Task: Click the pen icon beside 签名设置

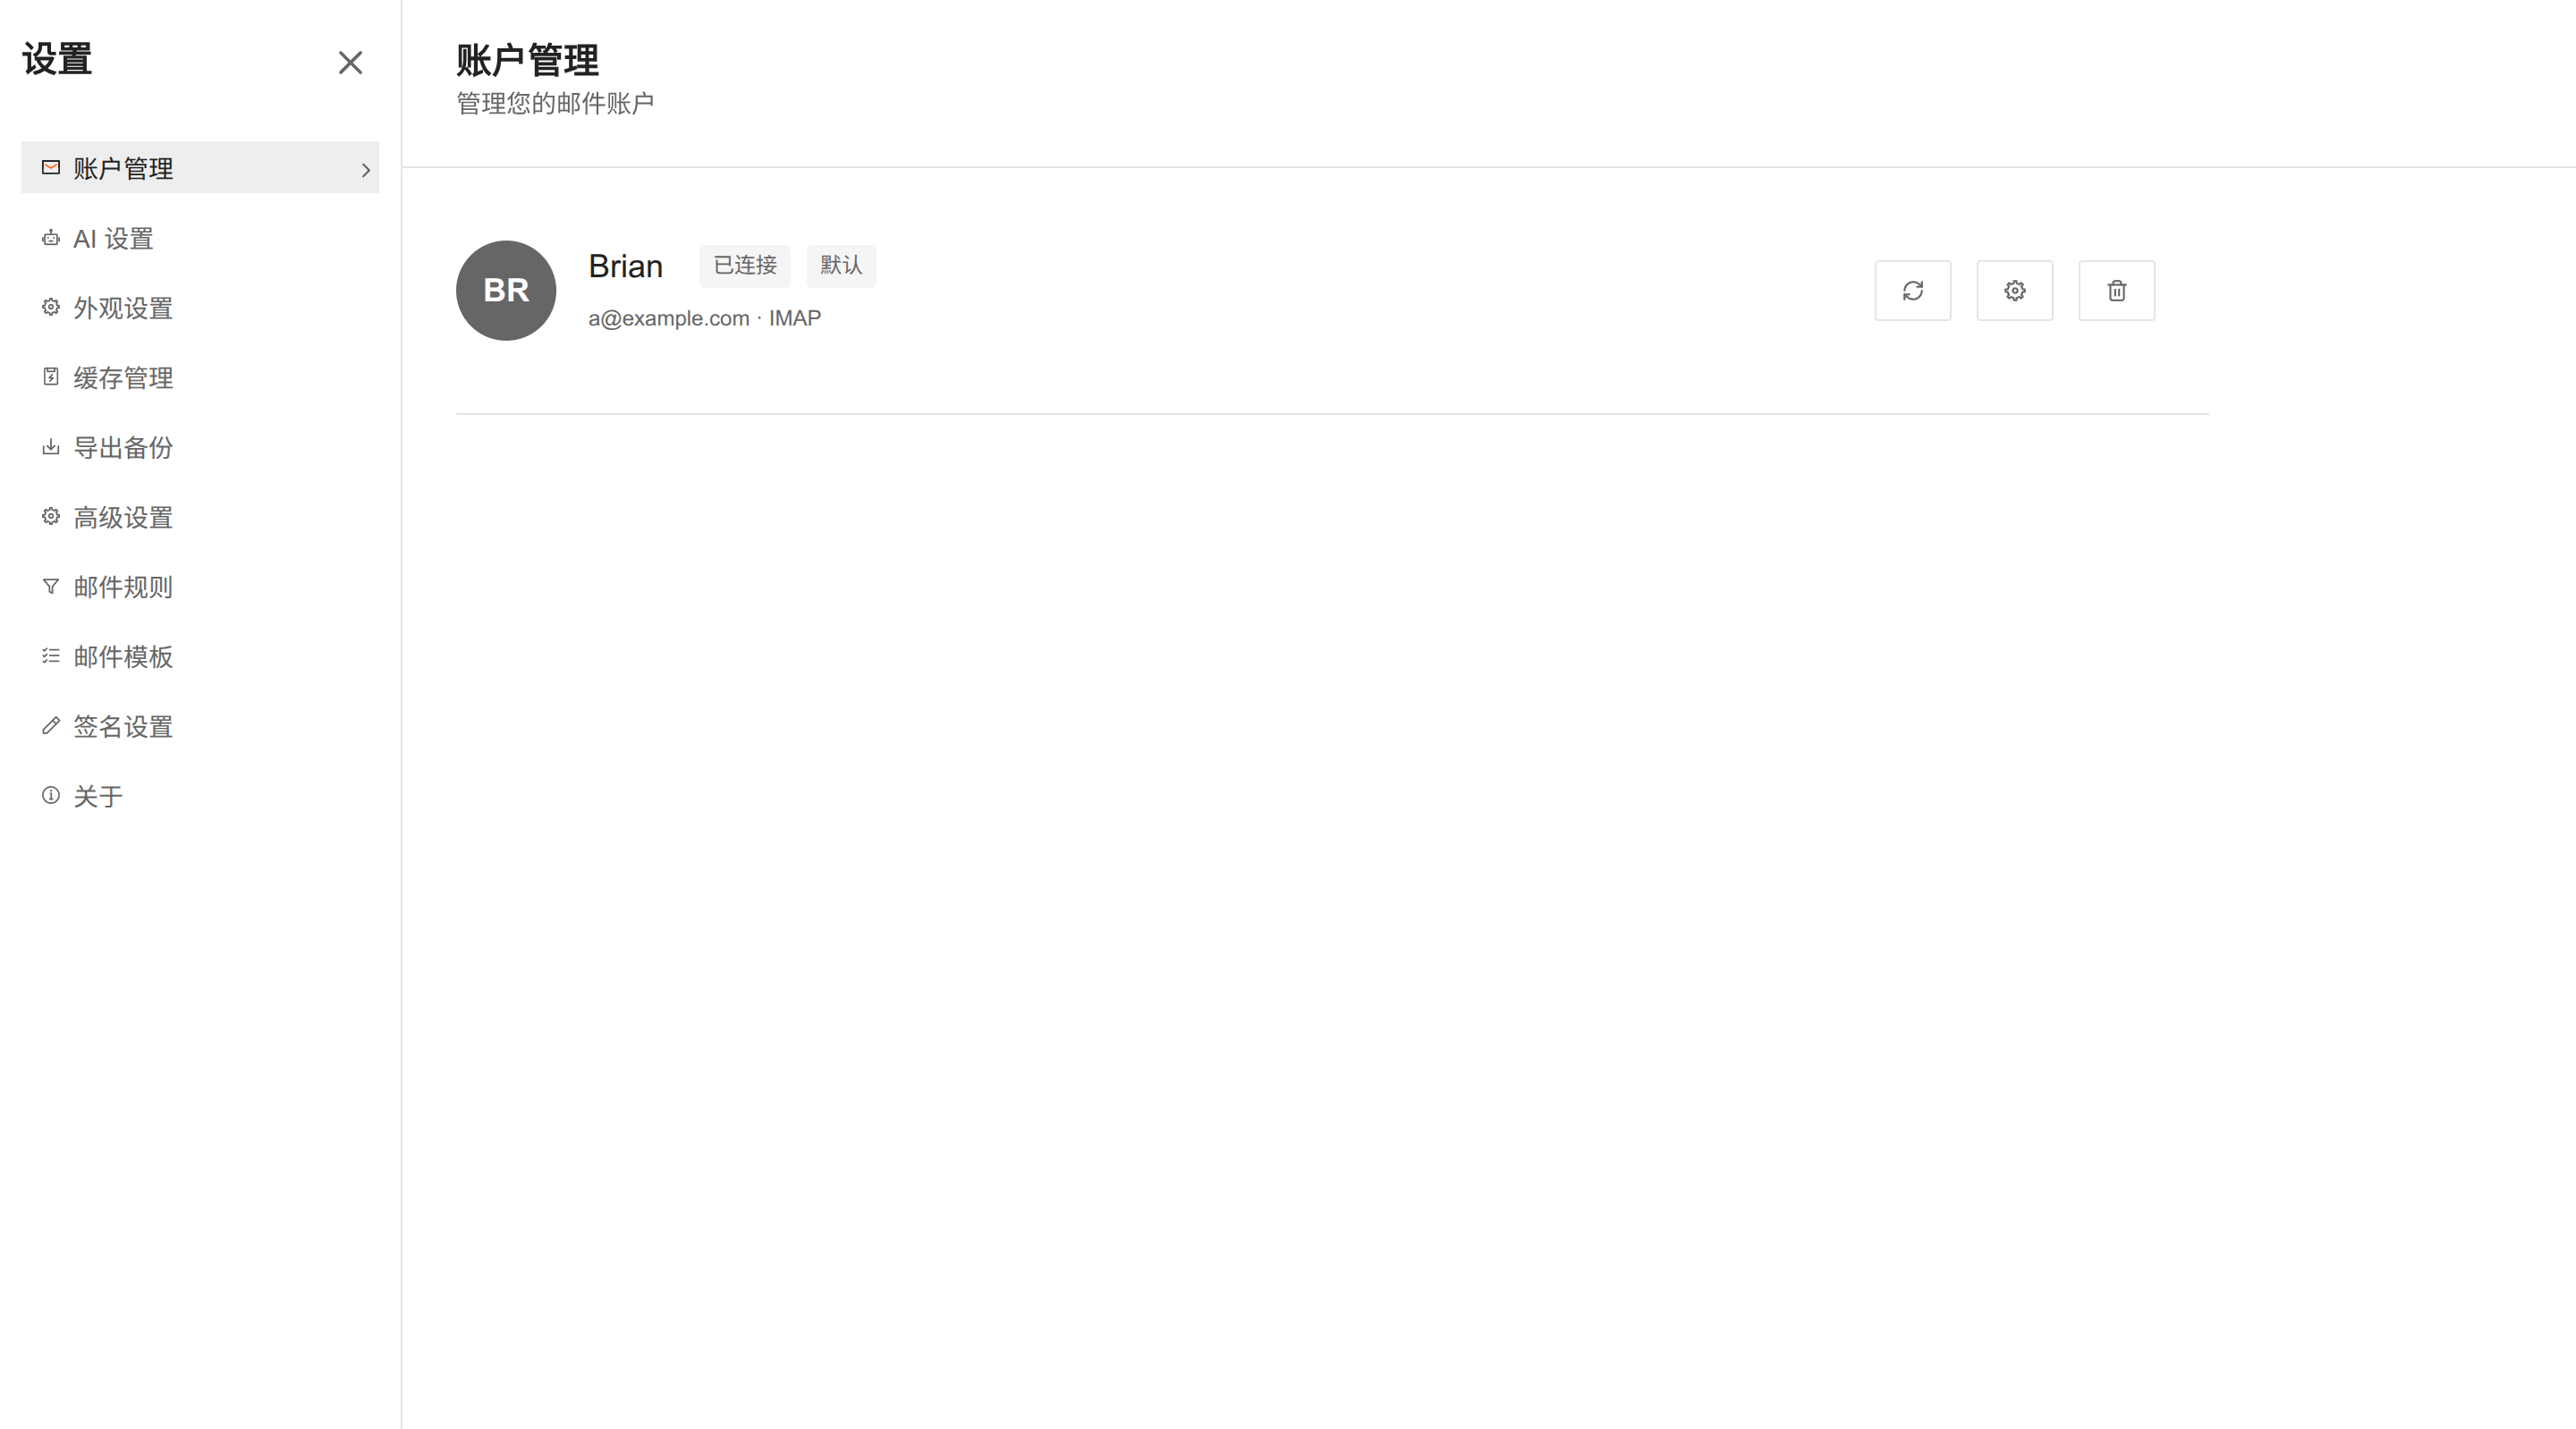Action: pyautogui.click(x=51, y=725)
